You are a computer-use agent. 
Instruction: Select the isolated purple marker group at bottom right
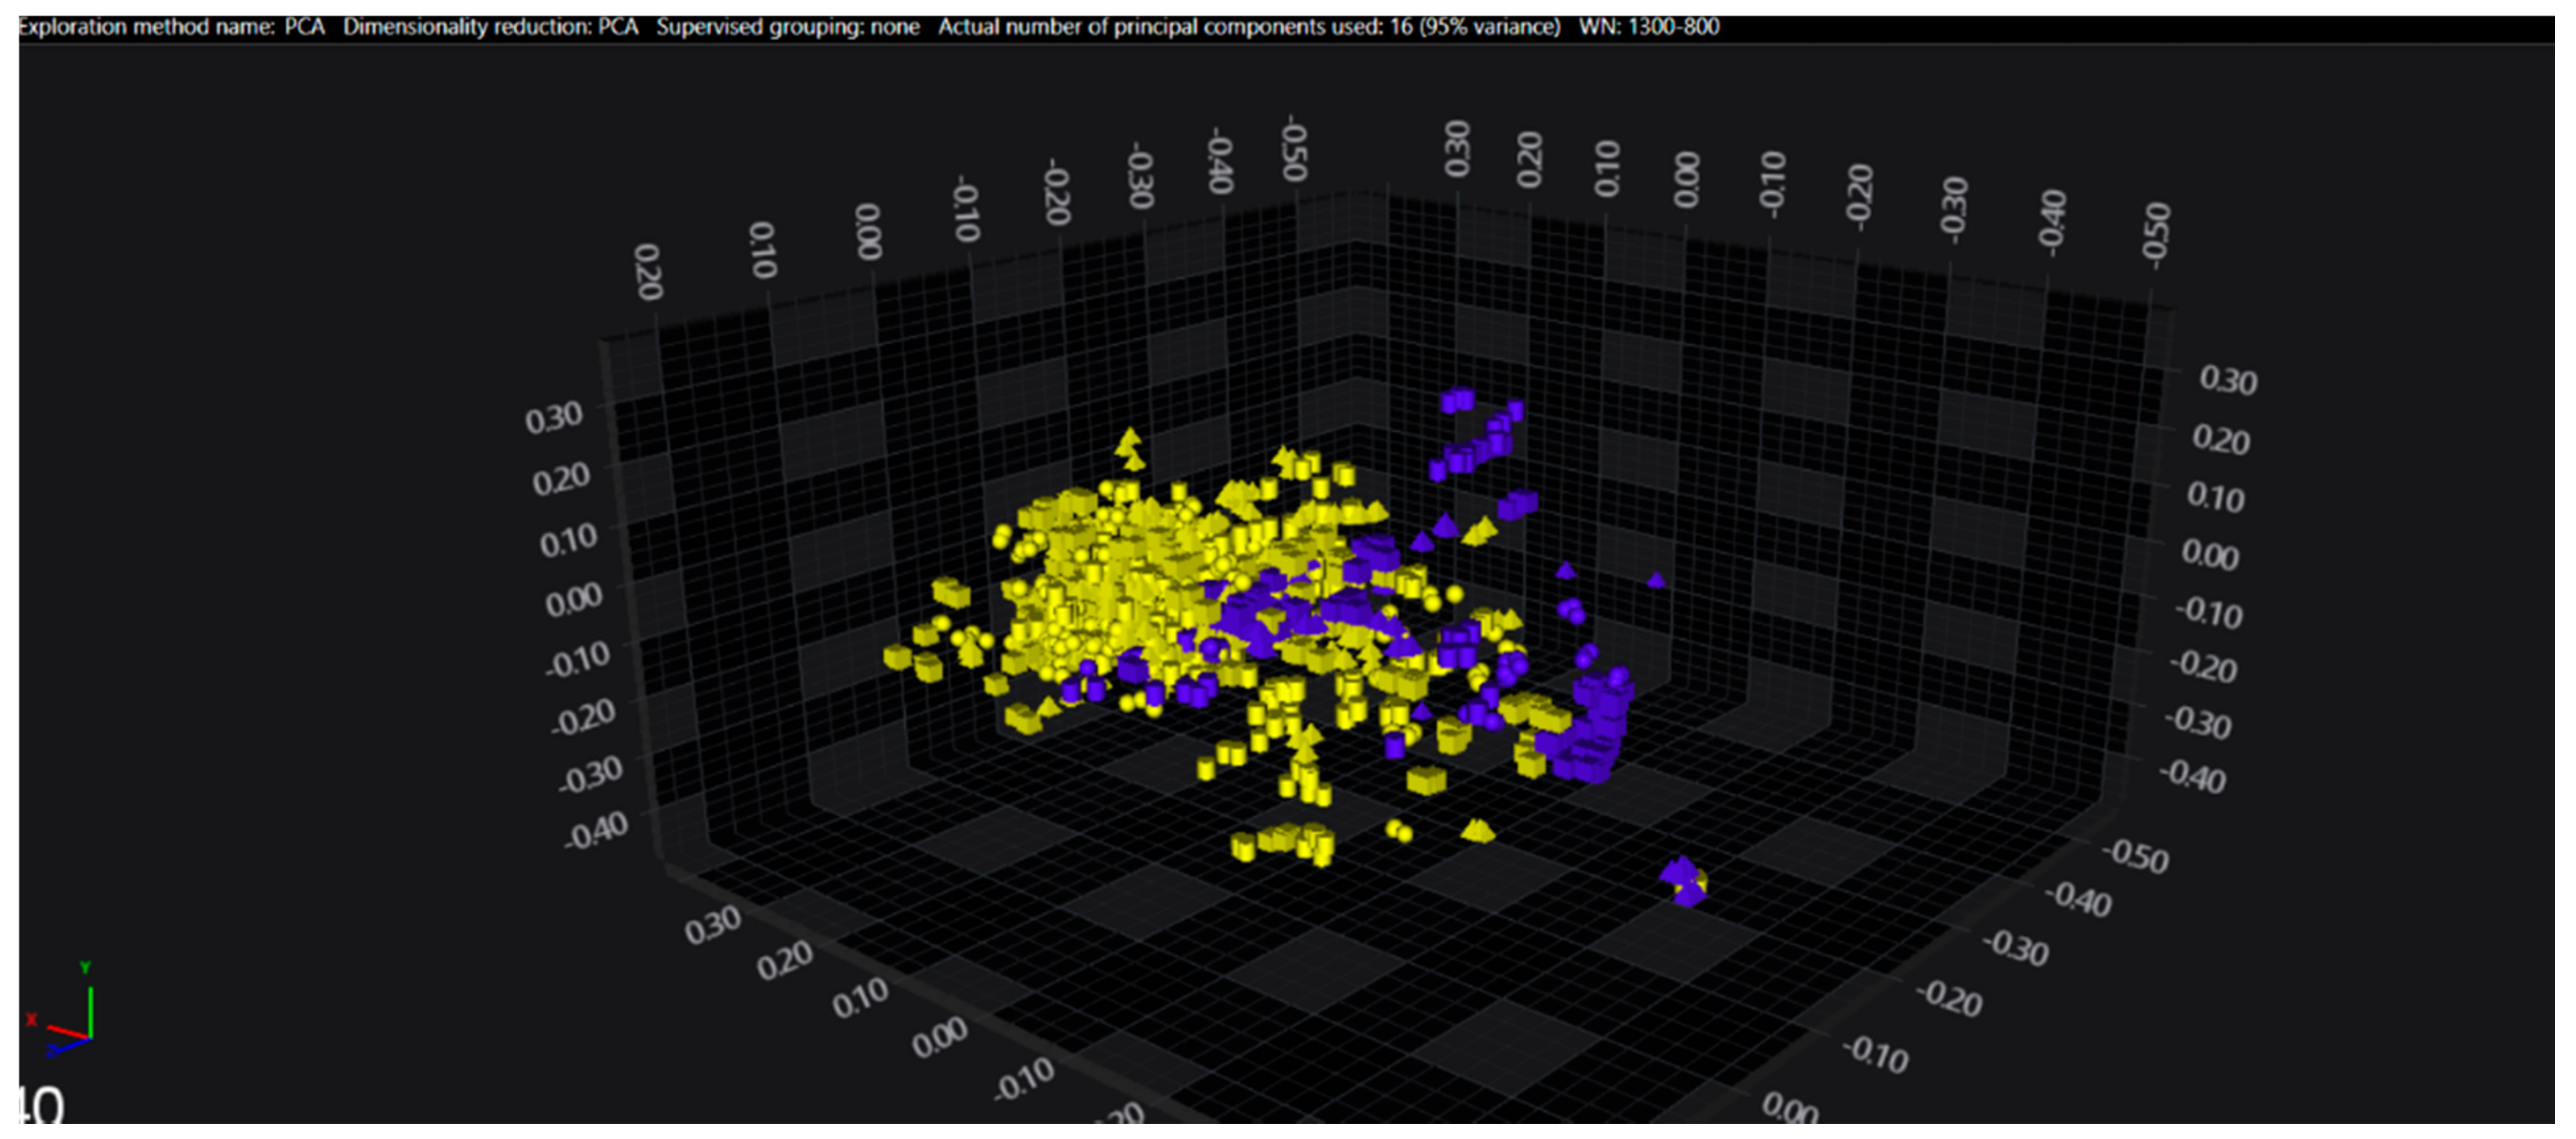point(1684,881)
